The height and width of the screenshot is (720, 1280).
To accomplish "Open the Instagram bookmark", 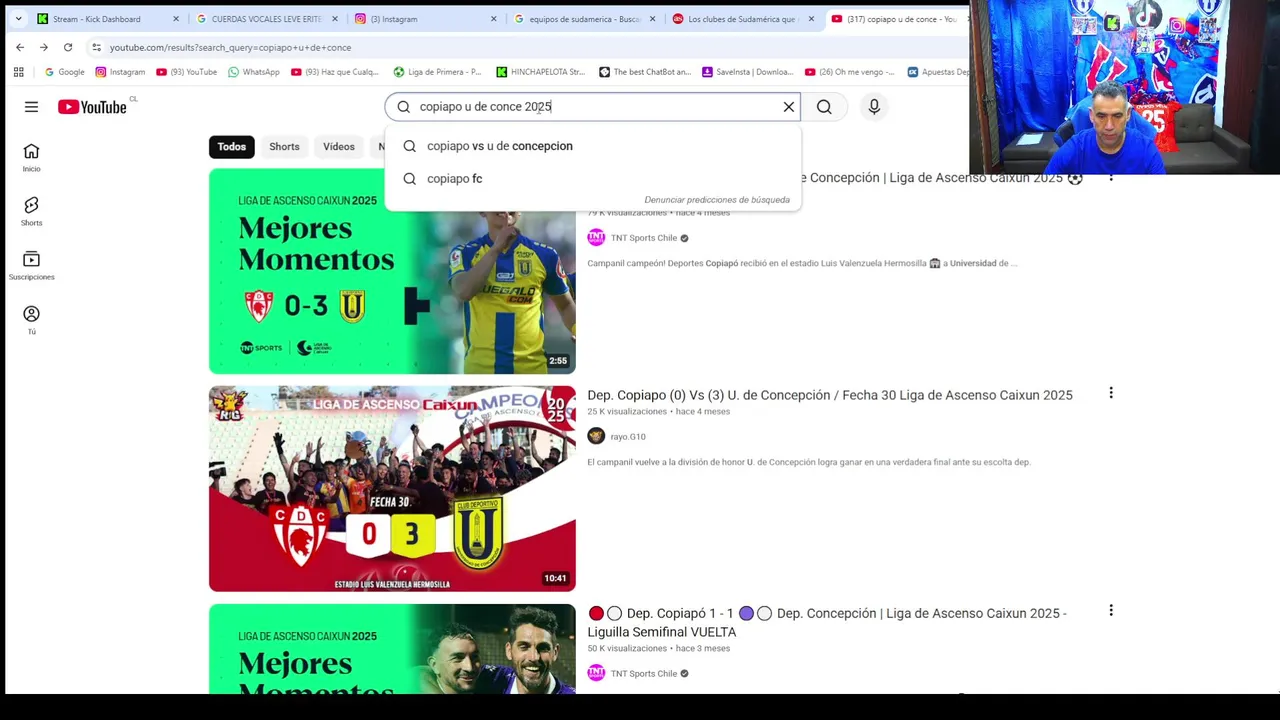I will coord(120,72).
